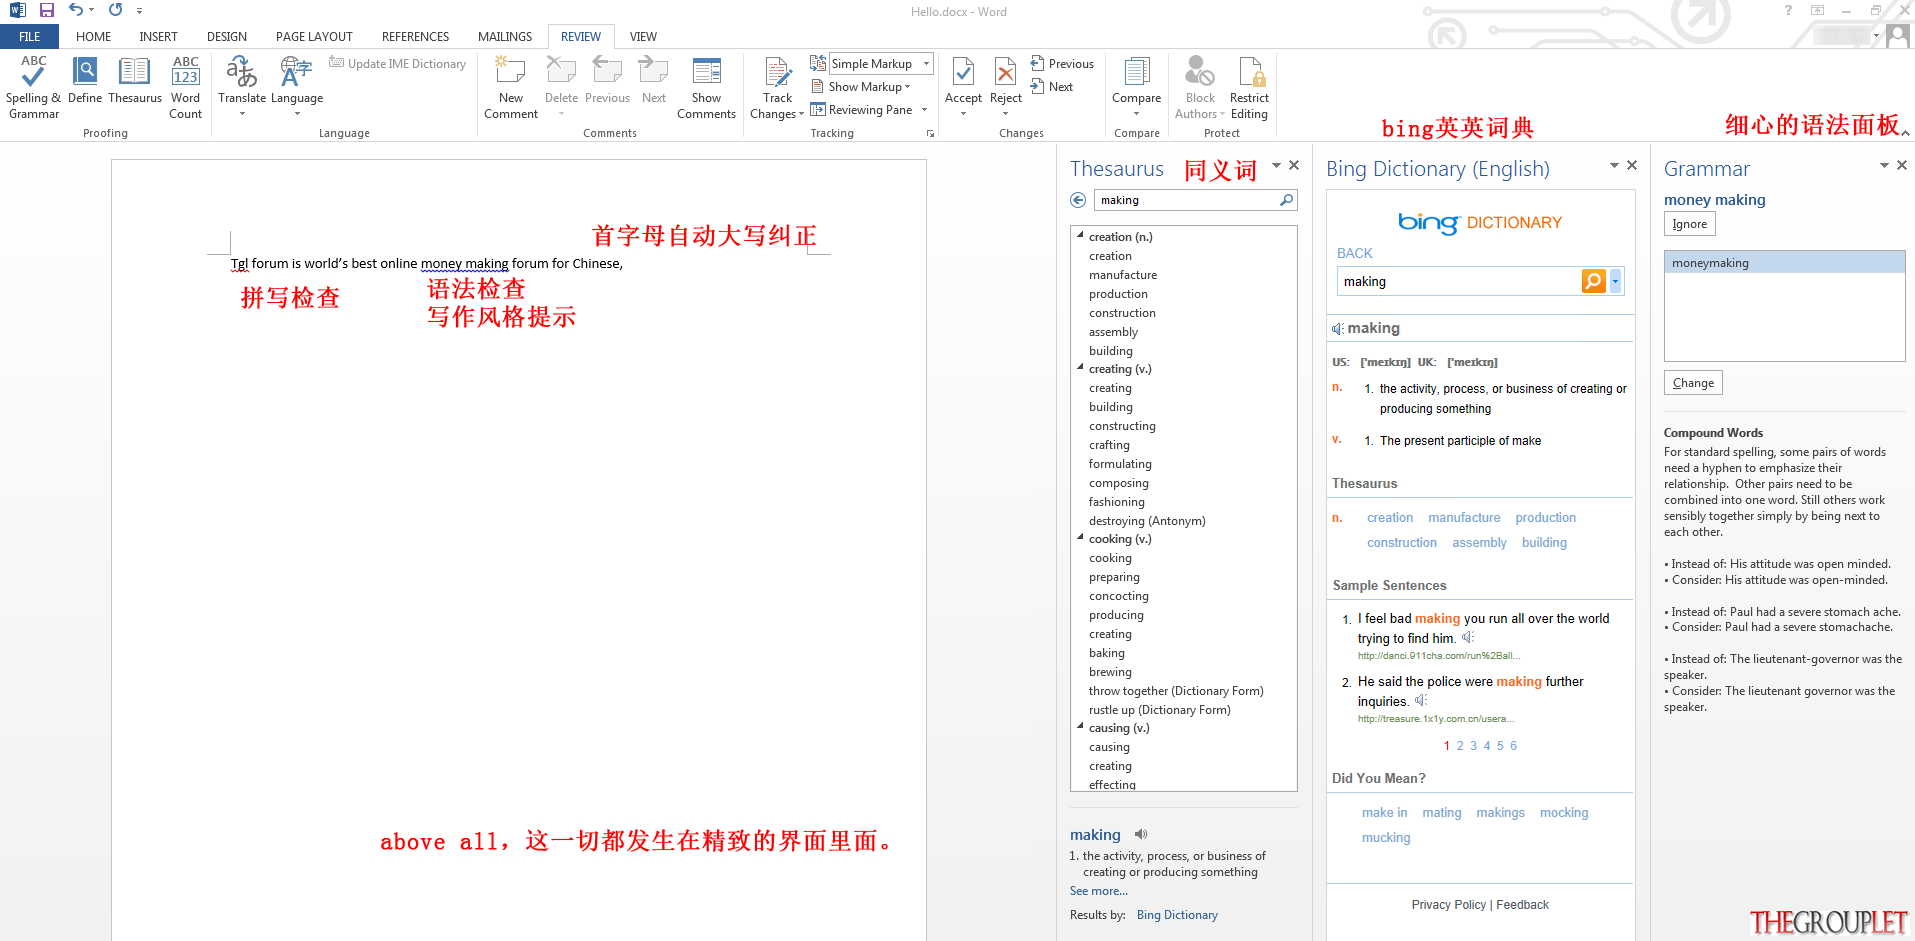Image resolution: width=1915 pixels, height=941 pixels.
Task: Switch to the HOME ribbon tab
Action: click(x=94, y=37)
